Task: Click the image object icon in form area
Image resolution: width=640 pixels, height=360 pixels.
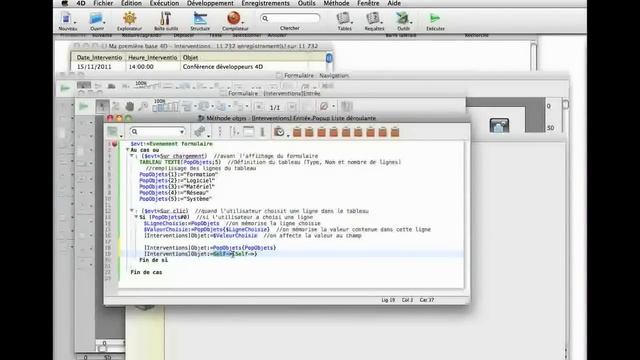Action: (499, 125)
